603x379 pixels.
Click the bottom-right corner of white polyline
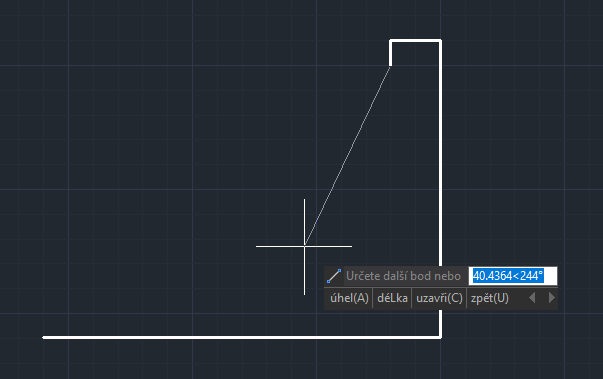click(440, 337)
